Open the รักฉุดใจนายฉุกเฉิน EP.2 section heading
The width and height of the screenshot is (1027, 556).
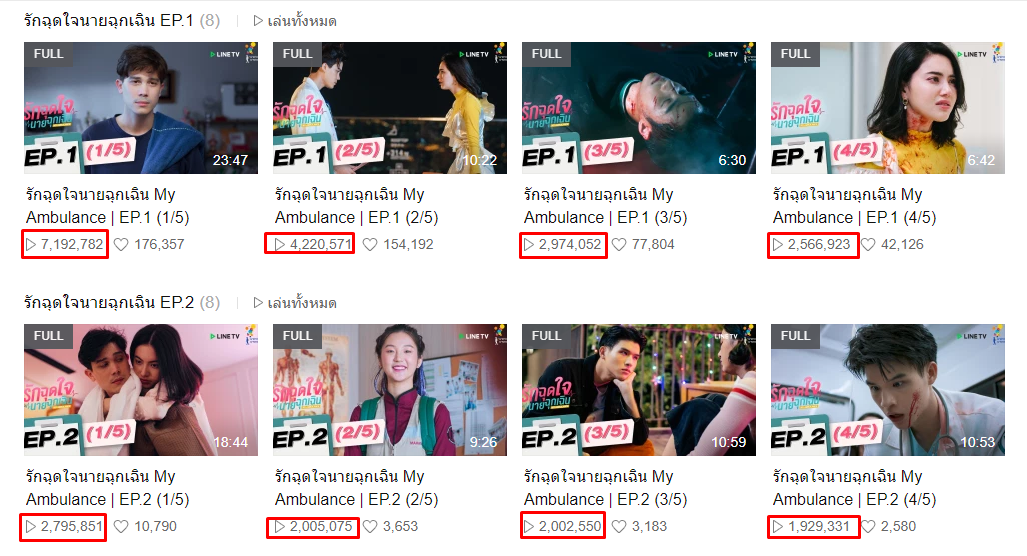pos(109,303)
